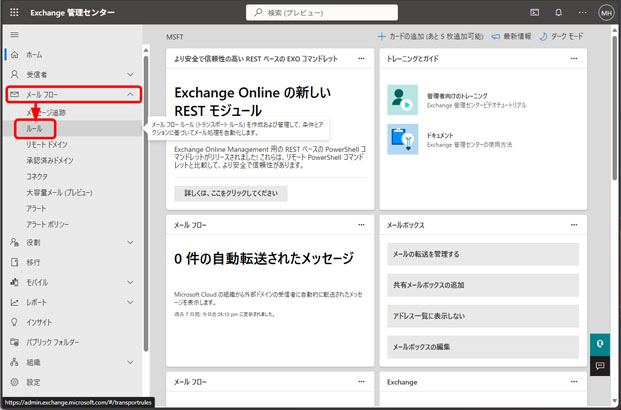621x410 pixels.
Task: Open ルール under mail flow
Action: (34, 129)
